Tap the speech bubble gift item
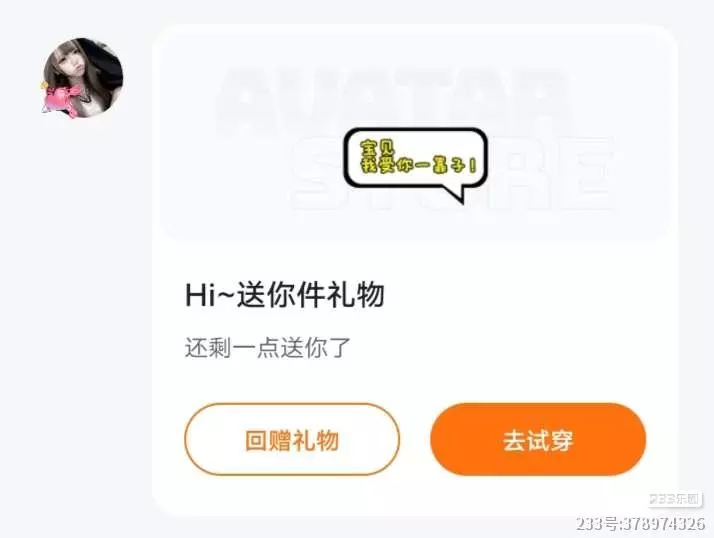 click(x=415, y=164)
